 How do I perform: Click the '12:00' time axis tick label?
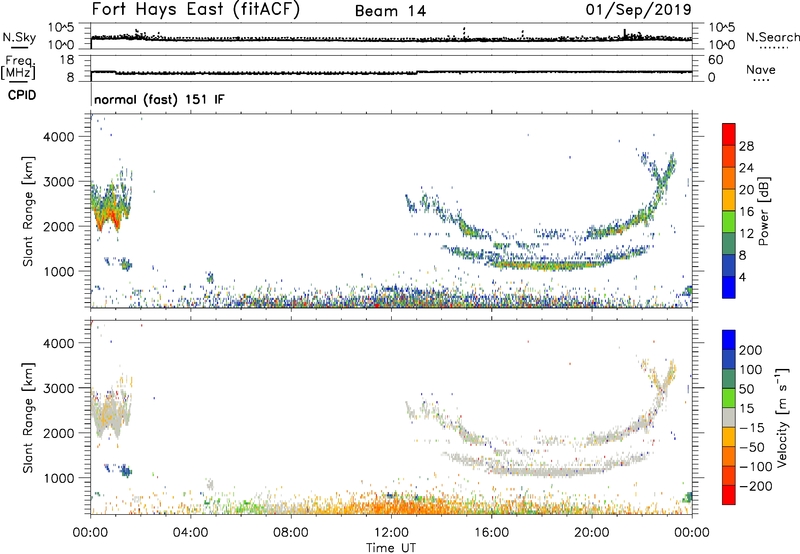point(391,533)
